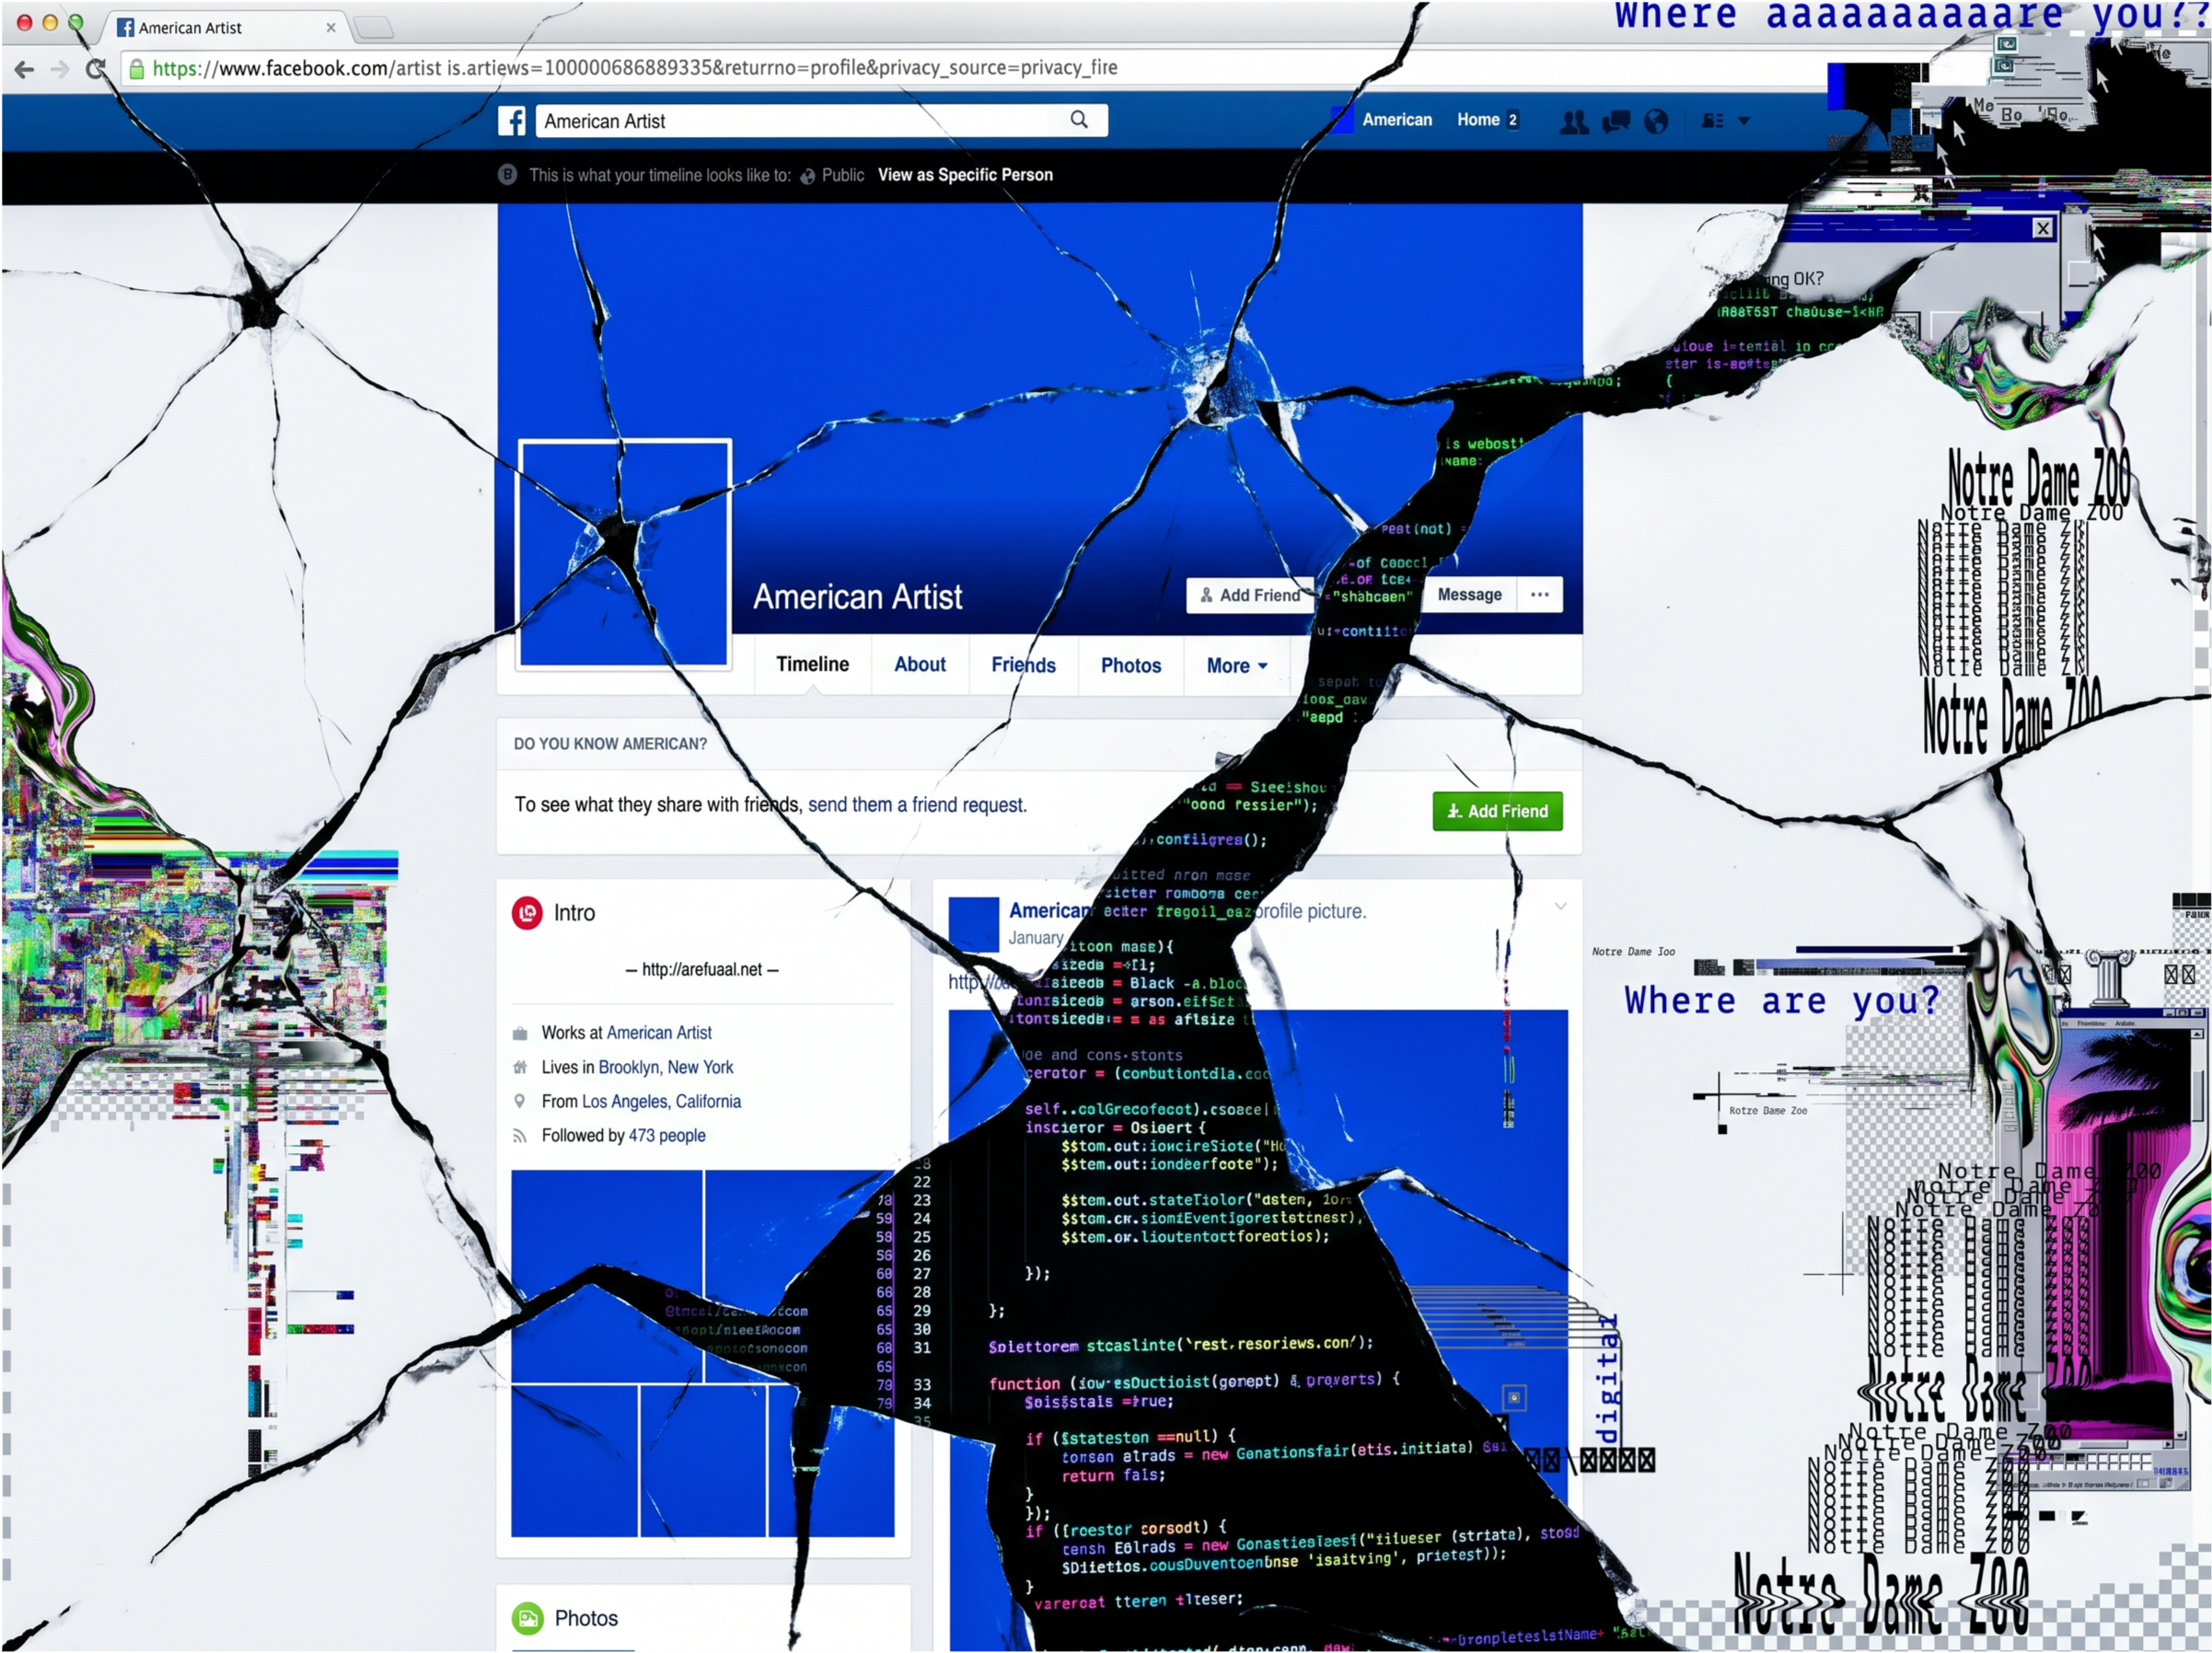Expand the More tab dropdown
This screenshot has width=2212, height=1653.
pyautogui.click(x=1237, y=665)
